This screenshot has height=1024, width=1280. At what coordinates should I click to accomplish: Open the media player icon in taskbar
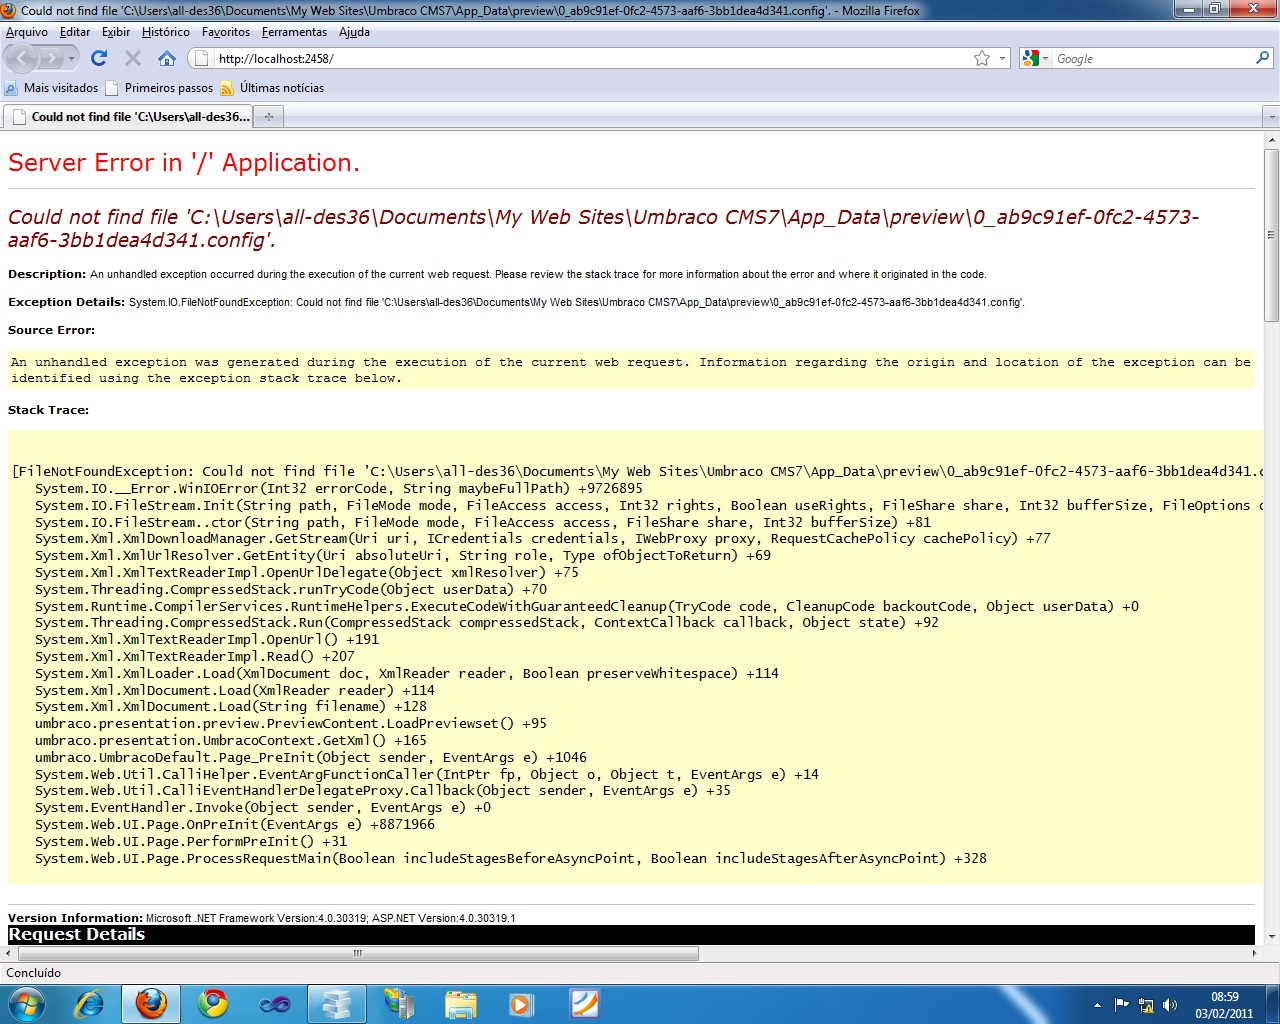pyautogui.click(x=521, y=1003)
